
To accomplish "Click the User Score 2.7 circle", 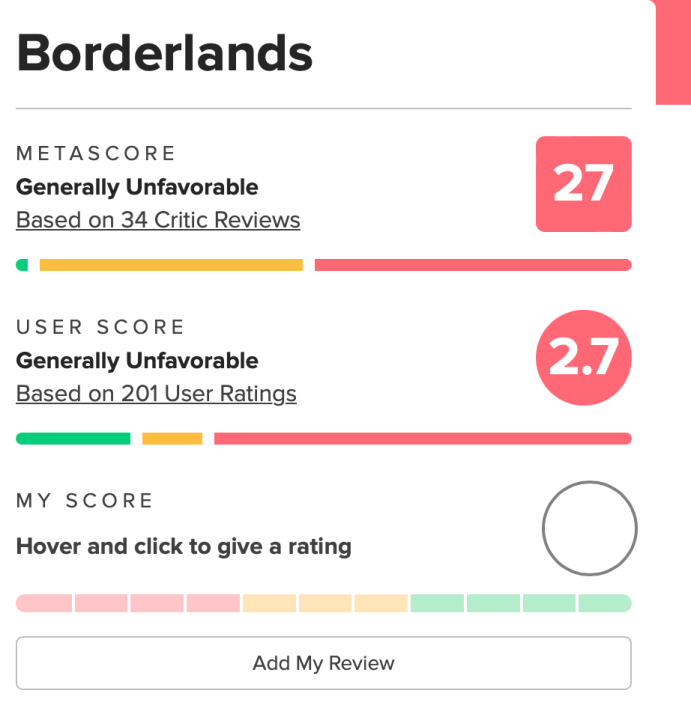I will (584, 358).
